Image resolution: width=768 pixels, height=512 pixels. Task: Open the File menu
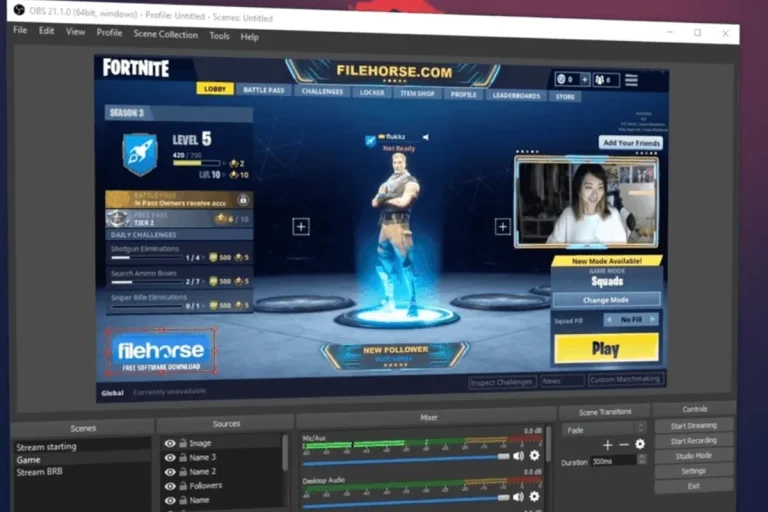coord(20,30)
